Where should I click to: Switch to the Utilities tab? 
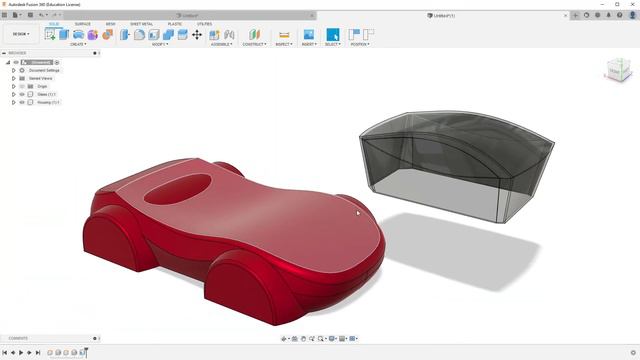[204, 24]
